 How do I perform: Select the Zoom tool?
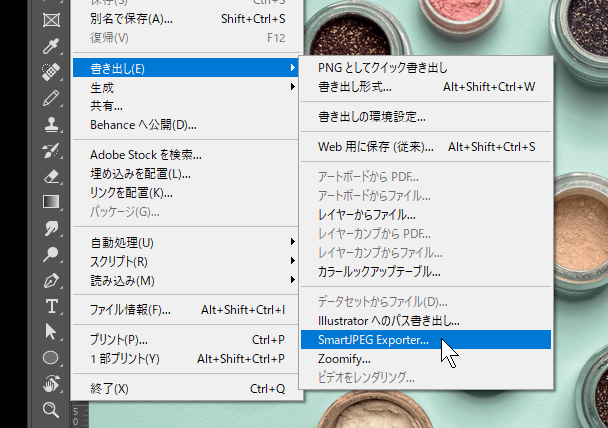click(x=51, y=410)
